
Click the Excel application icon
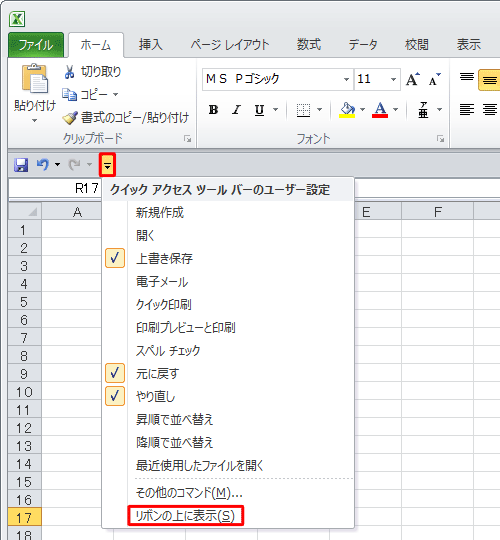pyautogui.click(x=17, y=19)
